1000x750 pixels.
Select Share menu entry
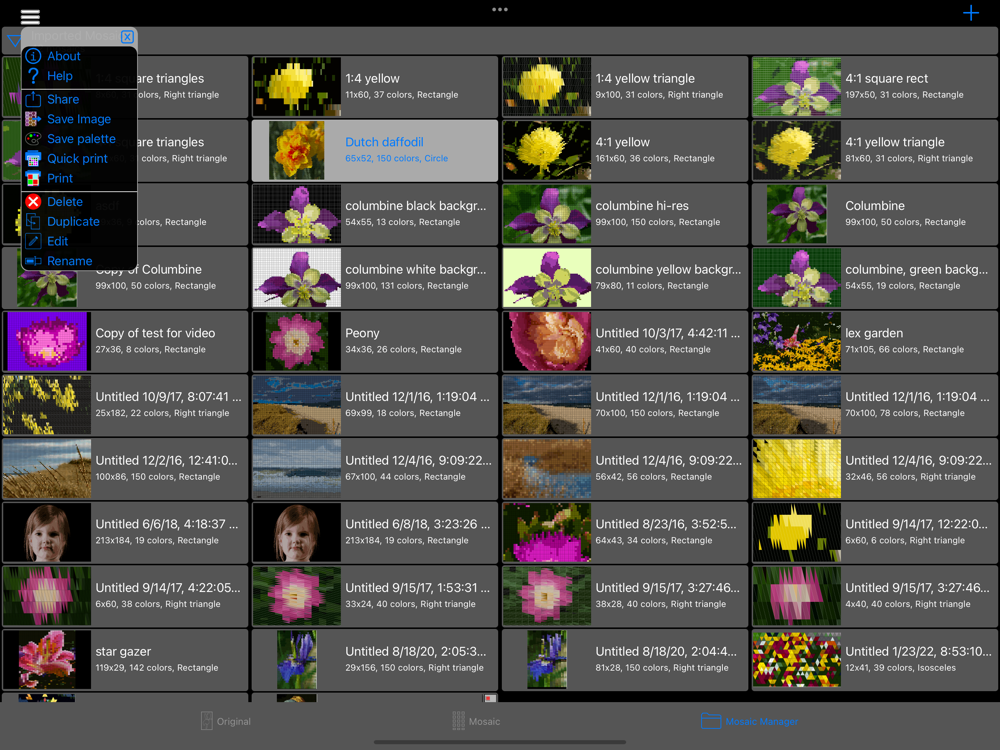click(63, 99)
